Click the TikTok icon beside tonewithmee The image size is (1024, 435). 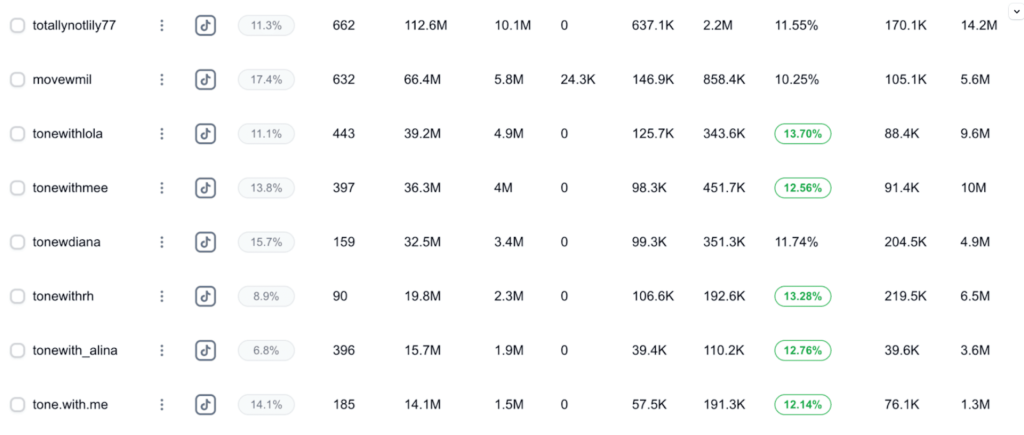coord(205,187)
